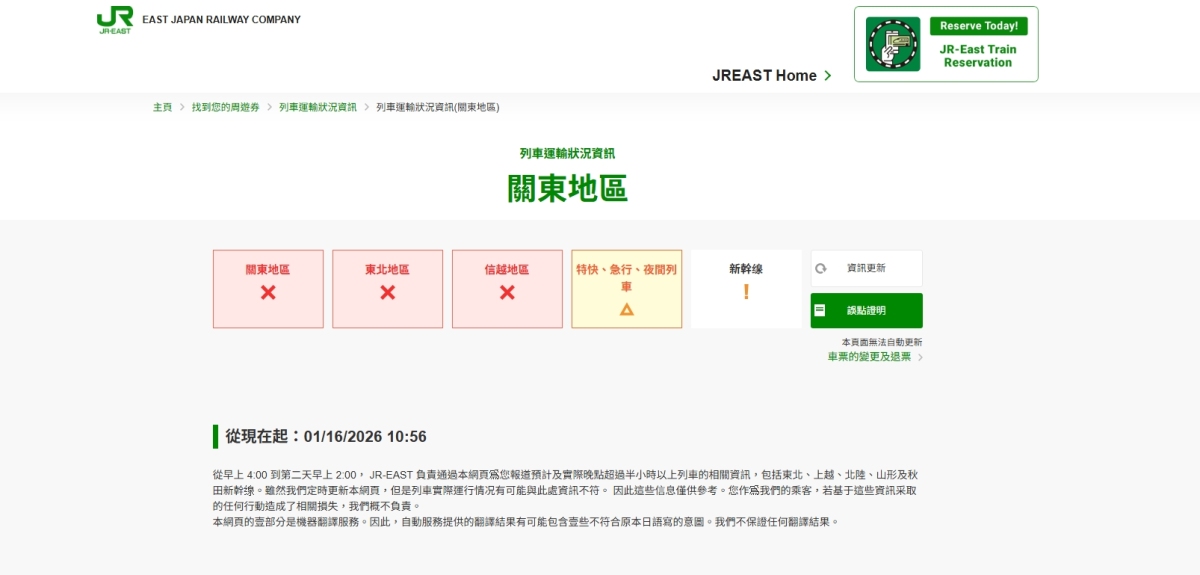Click the chevron arrow next to JREAST Home
Image resolution: width=1200 pixels, height=575 pixels.
828,76
